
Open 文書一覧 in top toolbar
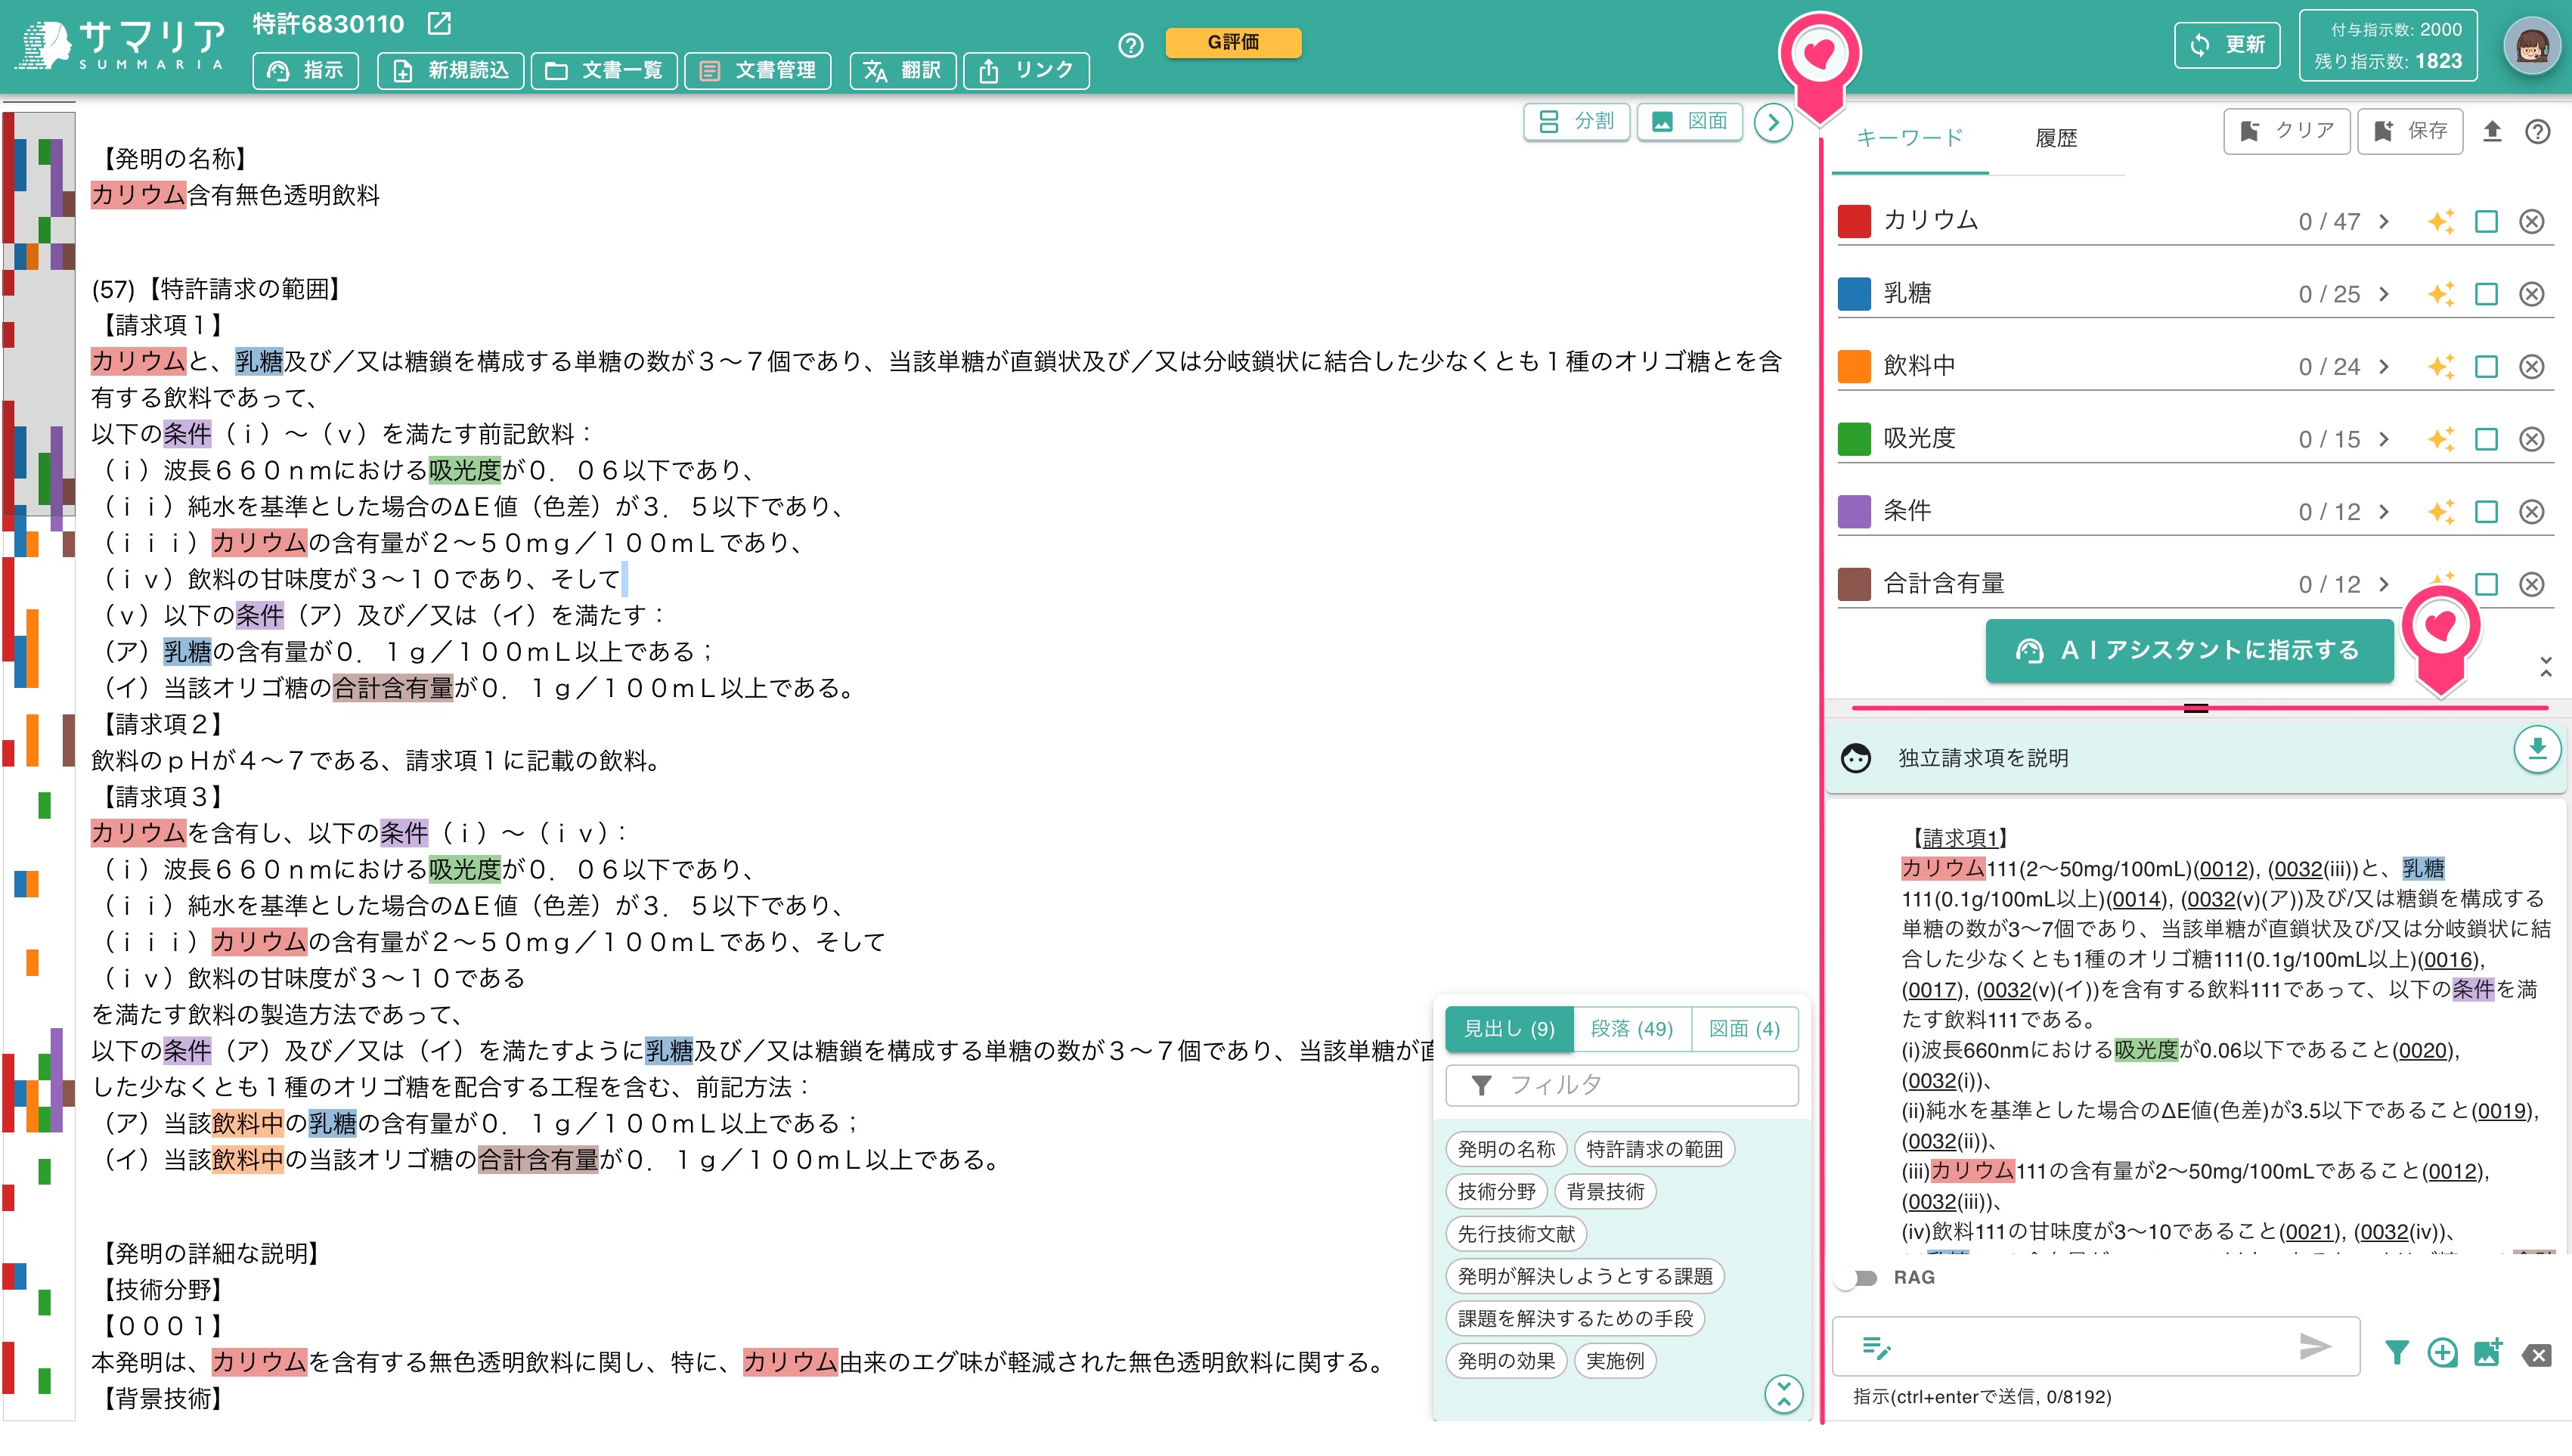pos(604,71)
